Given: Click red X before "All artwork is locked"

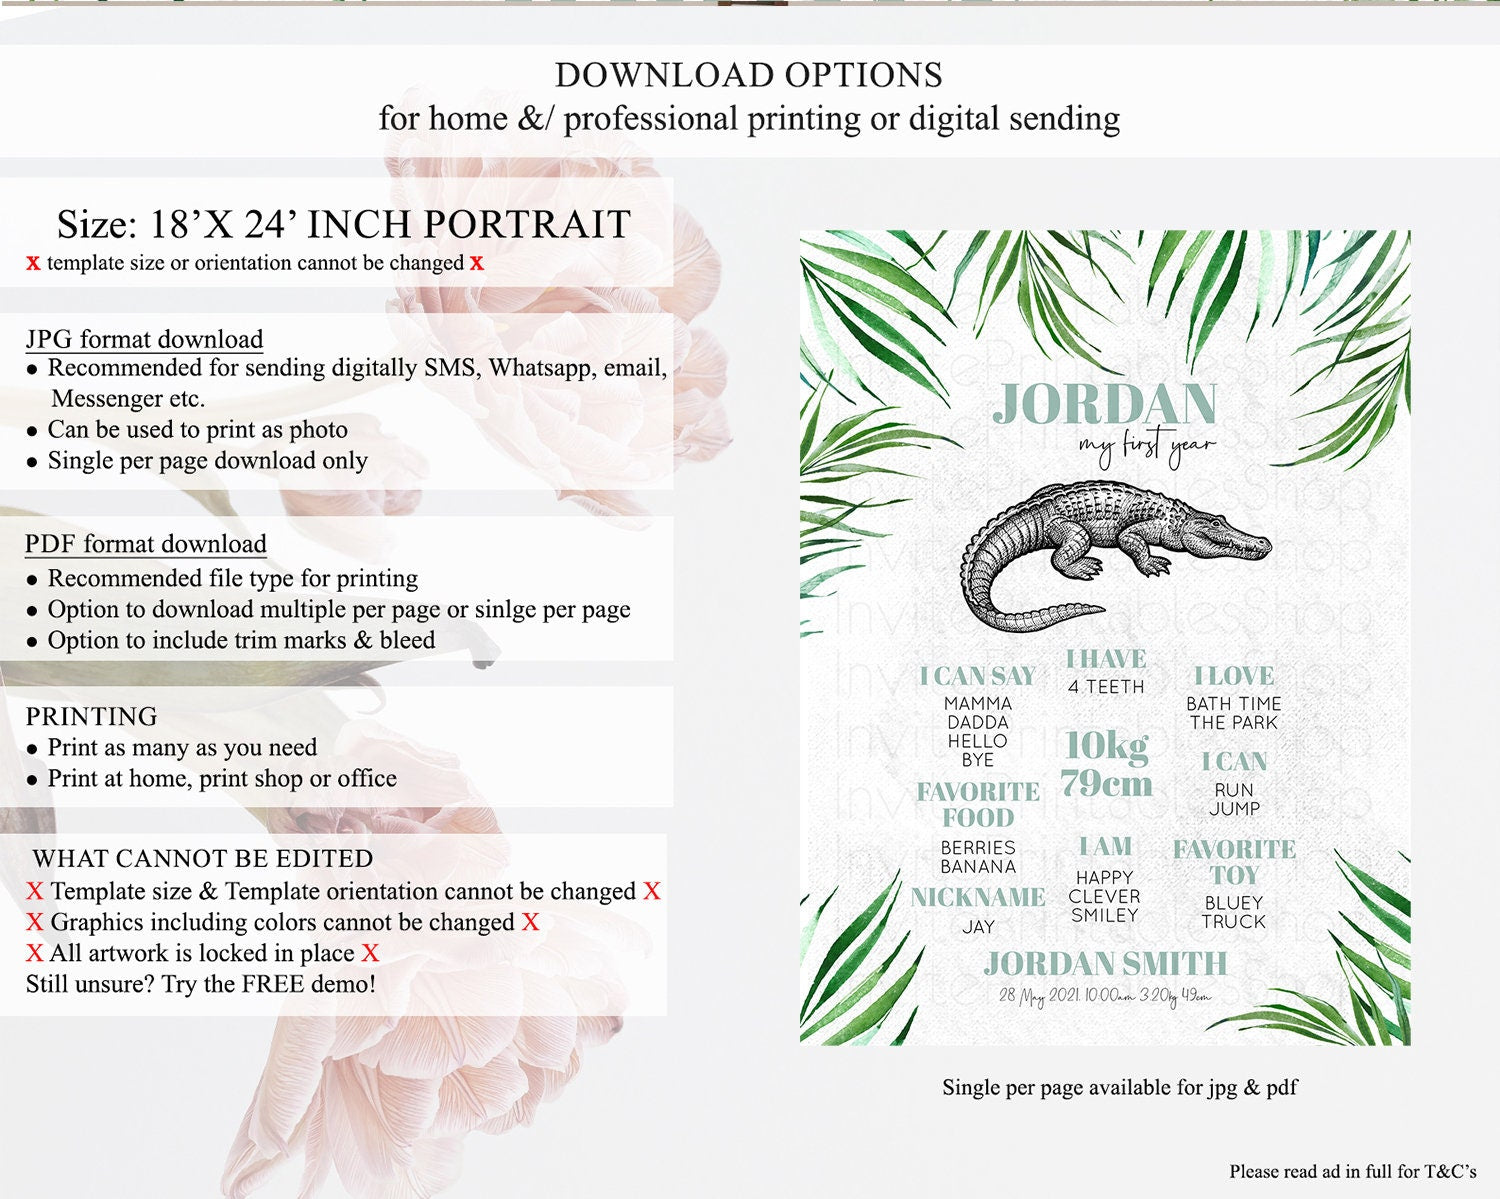Looking at the screenshot, I should pyautogui.click(x=35, y=953).
